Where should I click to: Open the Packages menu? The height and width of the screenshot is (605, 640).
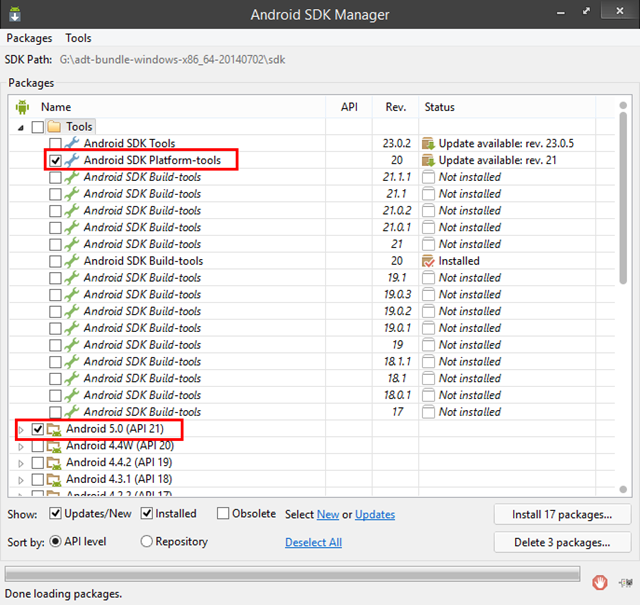pyautogui.click(x=29, y=38)
